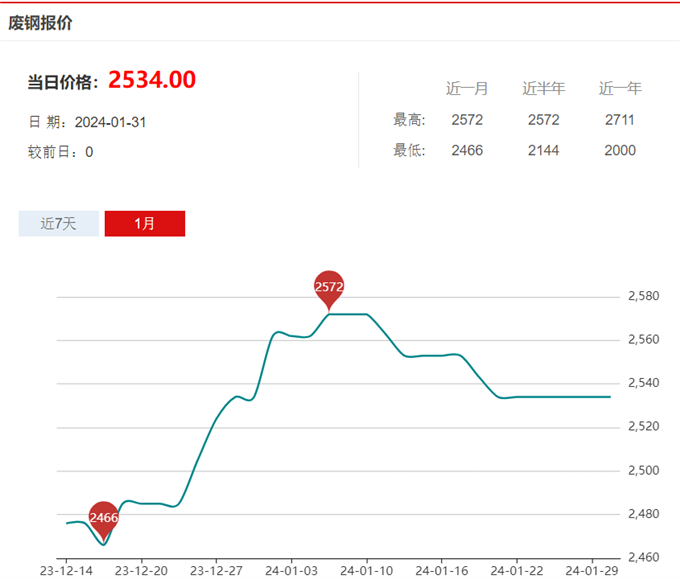The width and height of the screenshot is (680, 579).
Task: Click the 23-12-27 axis date label
Action: (216, 571)
